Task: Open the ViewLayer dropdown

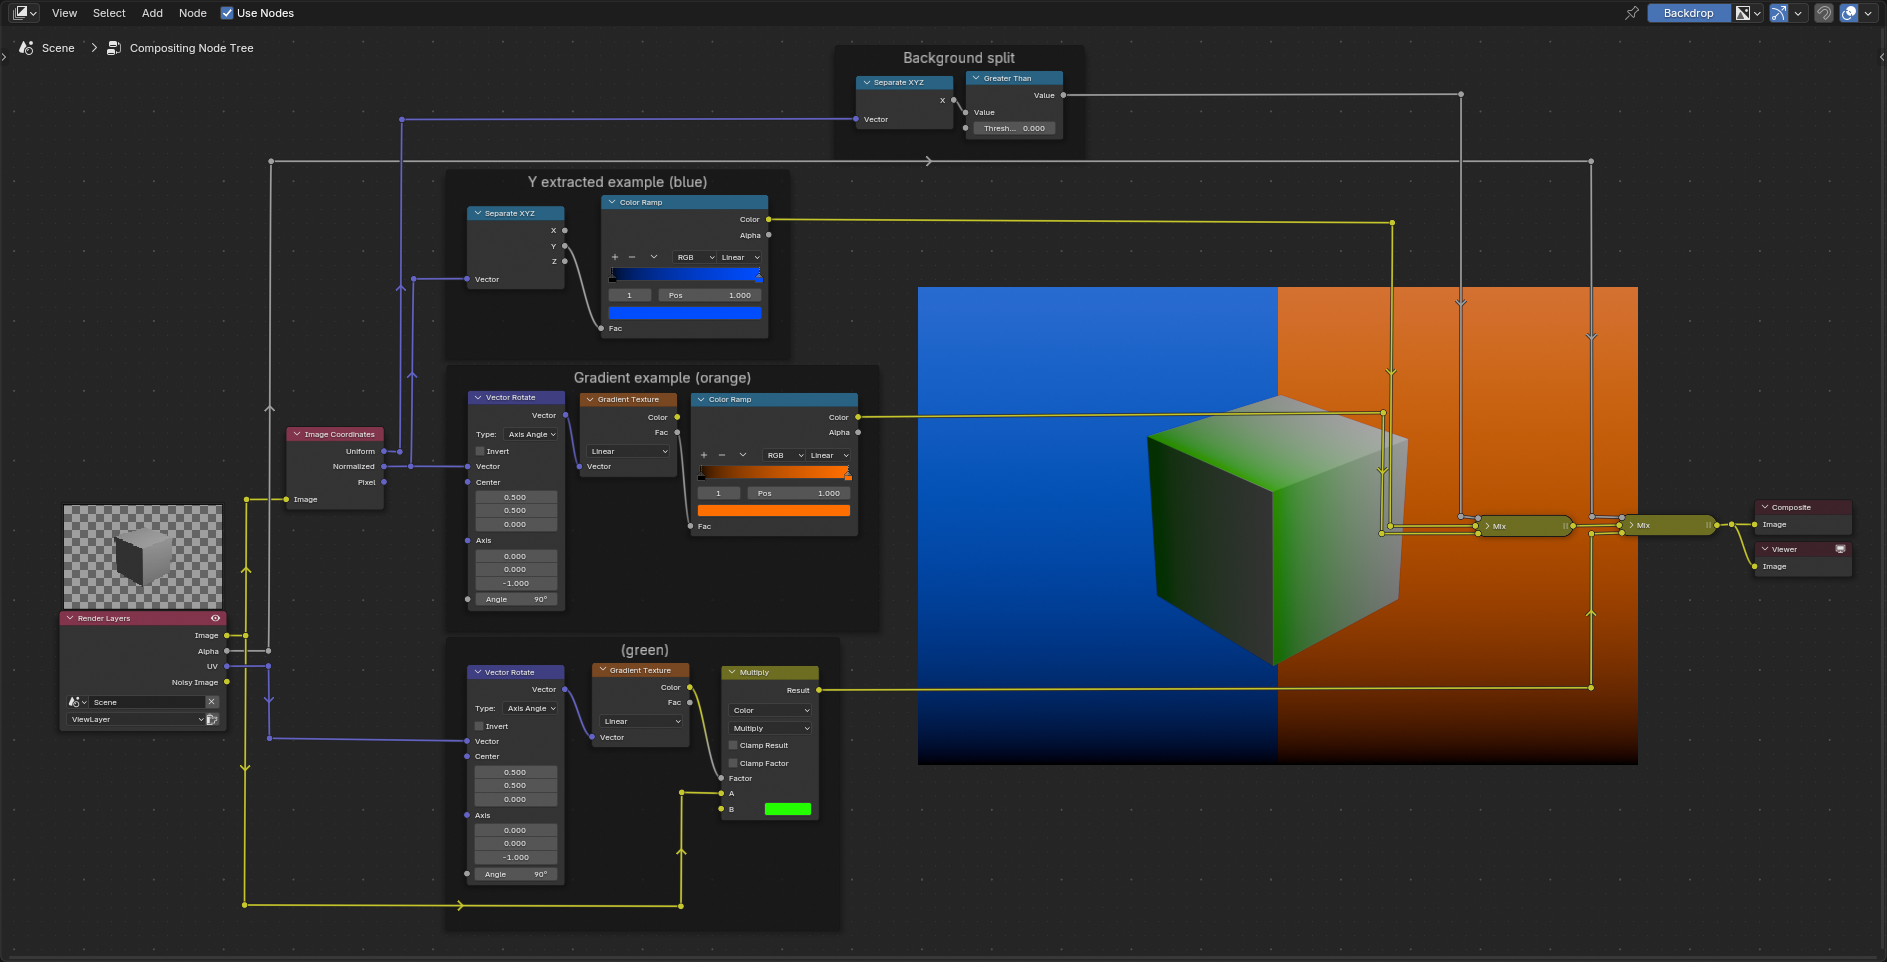Action: (137, 719)
